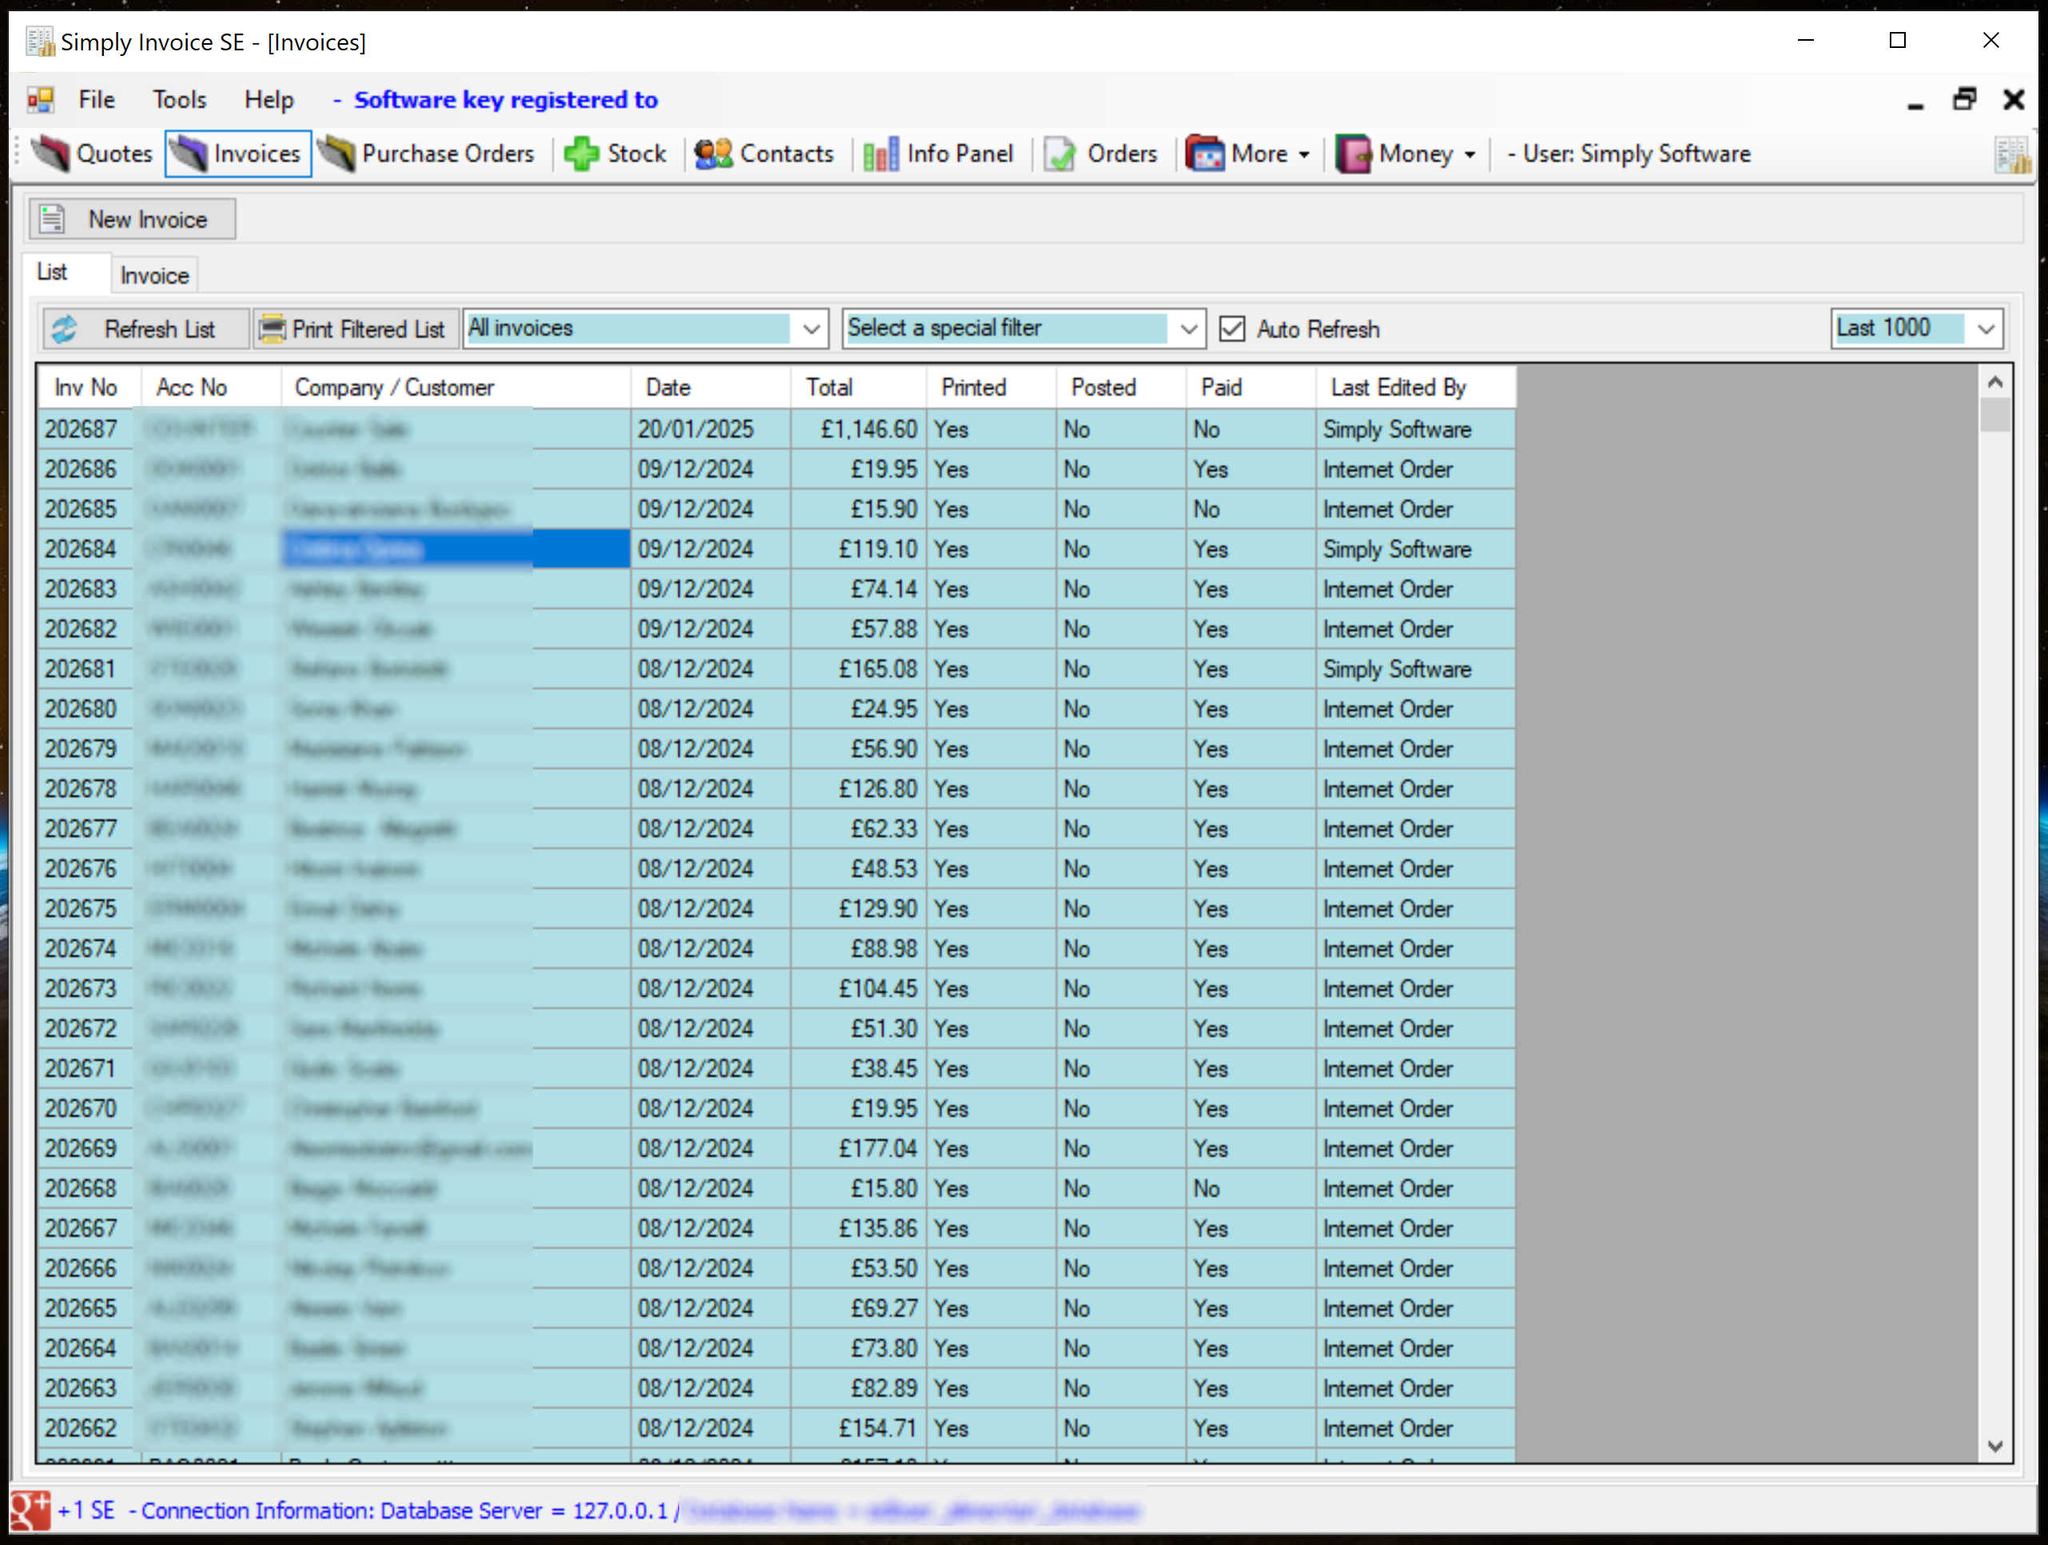Screen dimensions: 2048x1545
Task: Sort by the Posted column header
Action: tap(1121, 388)
